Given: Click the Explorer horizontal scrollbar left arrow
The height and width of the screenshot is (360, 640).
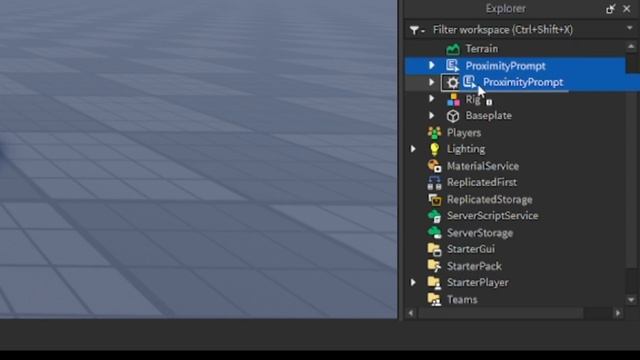Looking at the screenshot, I should pos(411,313).
